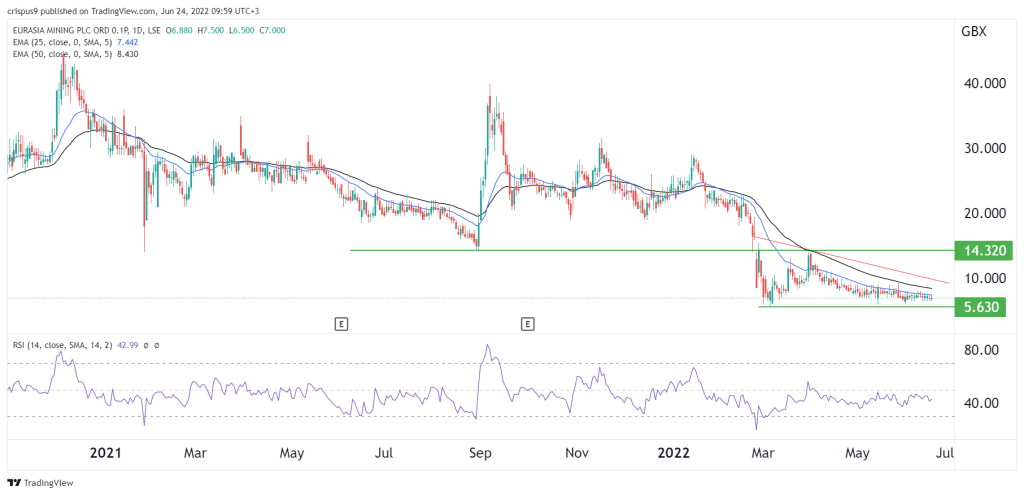Click the GBX currency label
Image resolution: width=1024 pixels, height=495 pixels.
pos(973,31)
